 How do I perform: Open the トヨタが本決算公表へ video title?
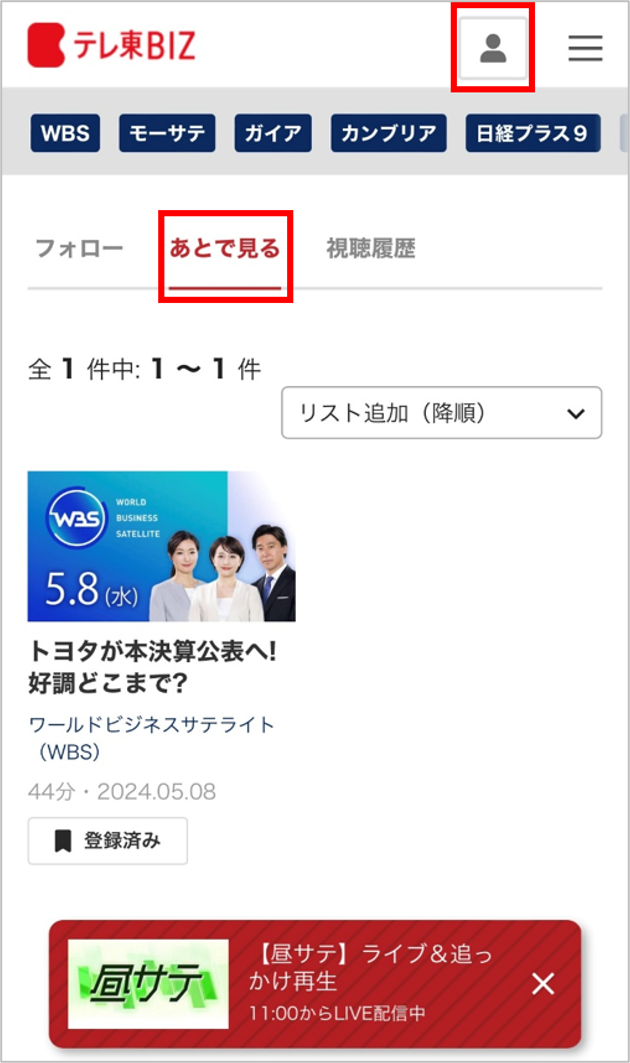(x=153, y=667)
